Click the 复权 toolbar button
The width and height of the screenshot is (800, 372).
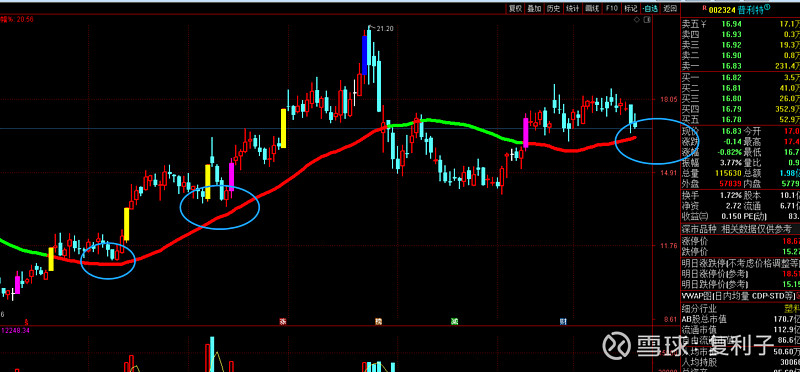point(515,8)
